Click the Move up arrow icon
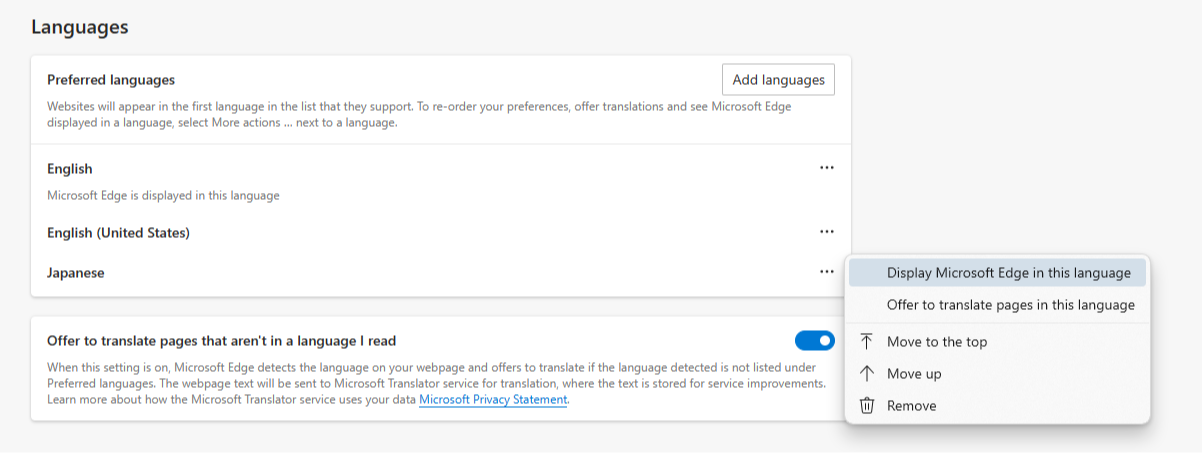Screen dimensions: 1202x453 coord(867,373)
